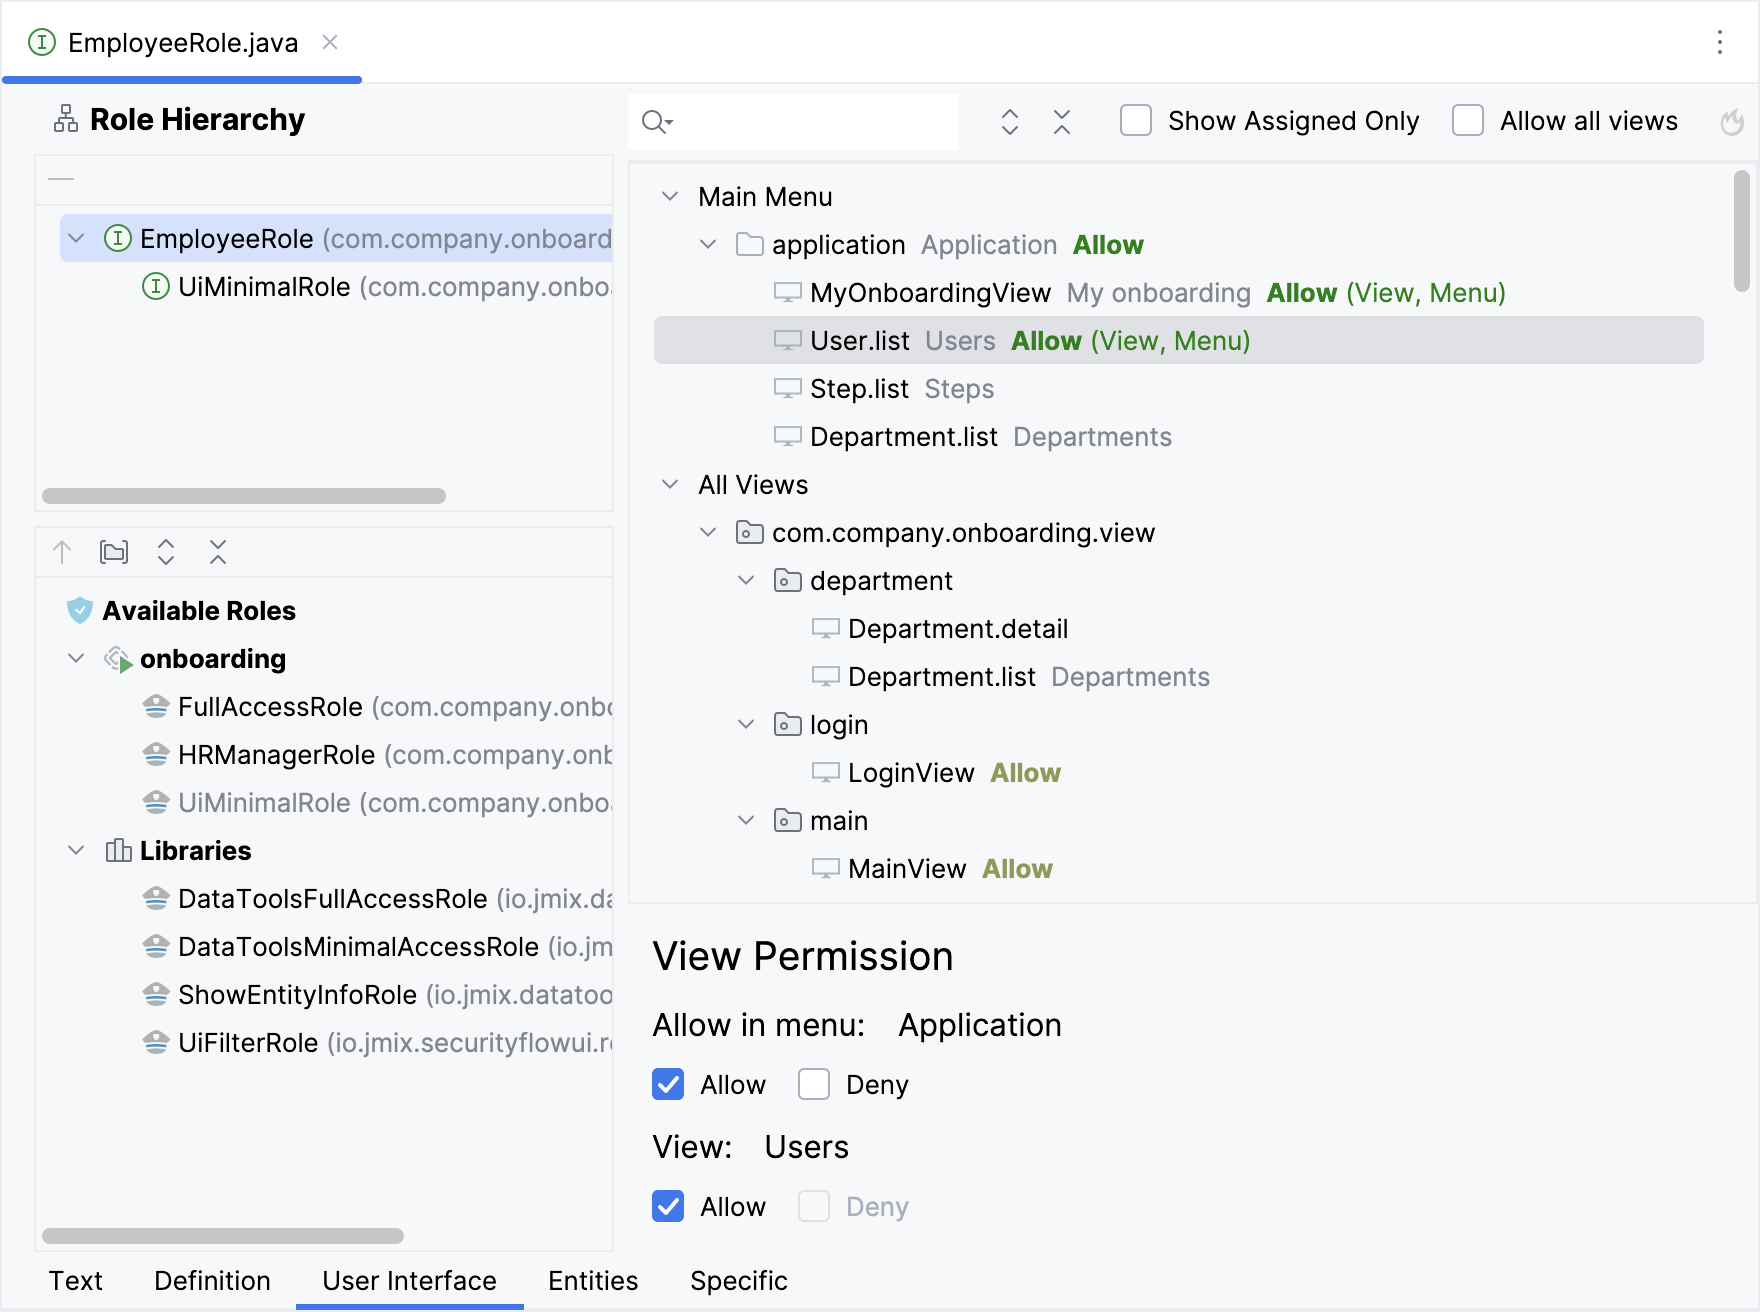Collapse all nodes in the permissions tree
1760x1312 pixels.
[x=1061, y=121]
